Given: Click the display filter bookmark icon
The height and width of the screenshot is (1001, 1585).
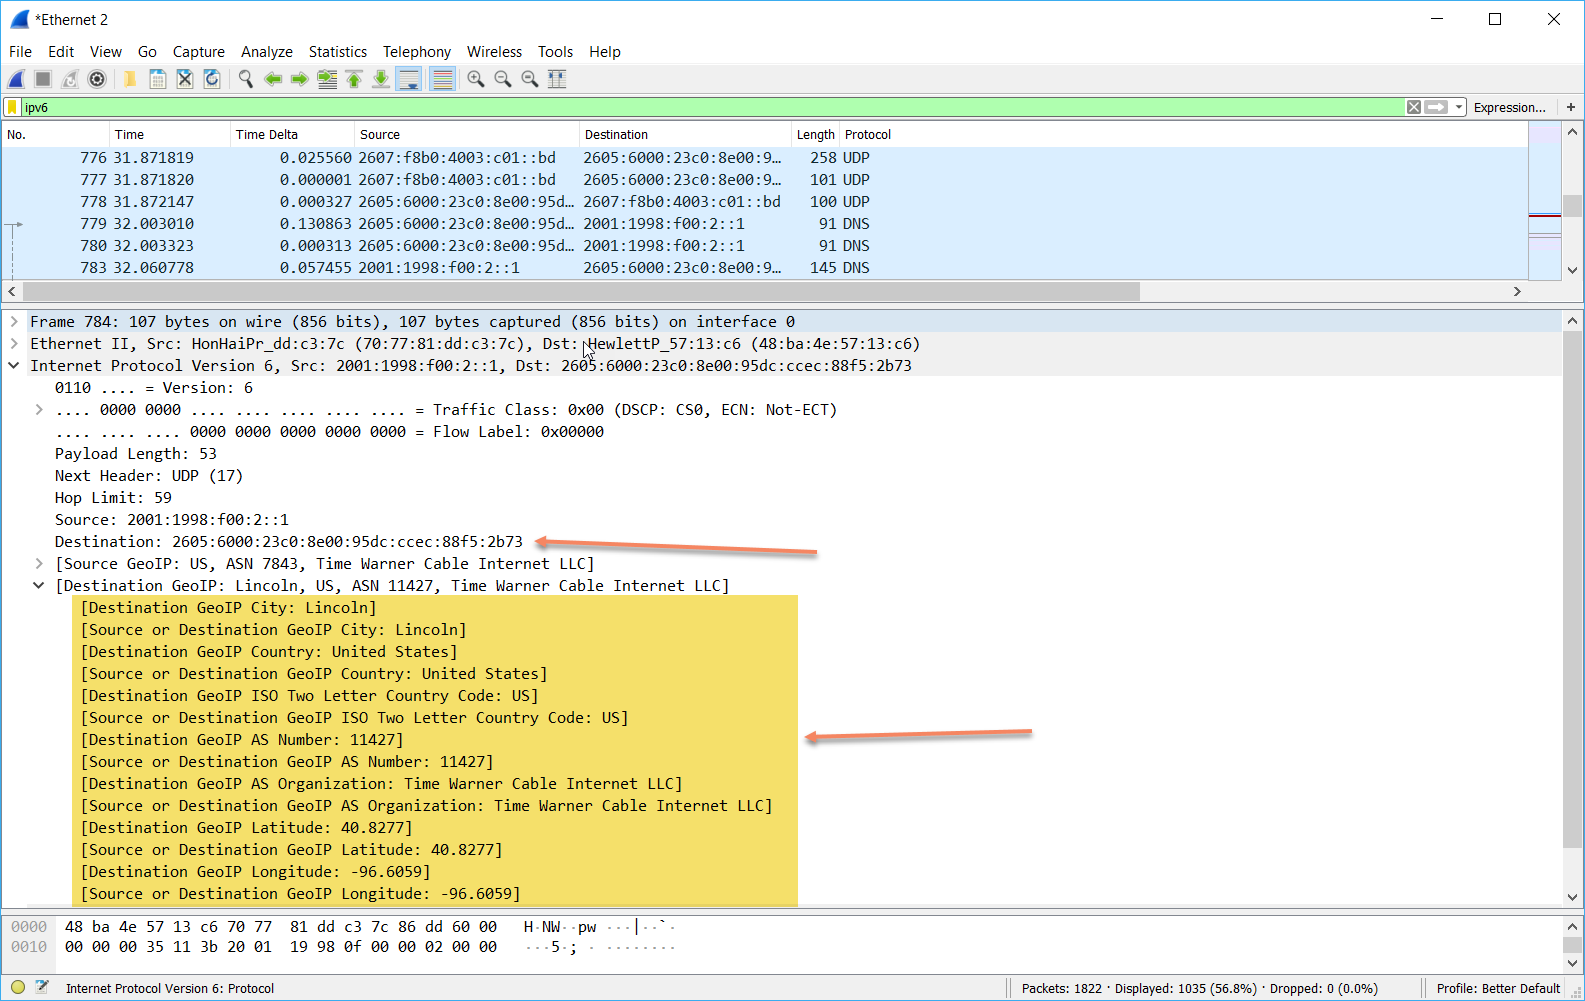Looking at the screenshot, I should tap(12, 107).
